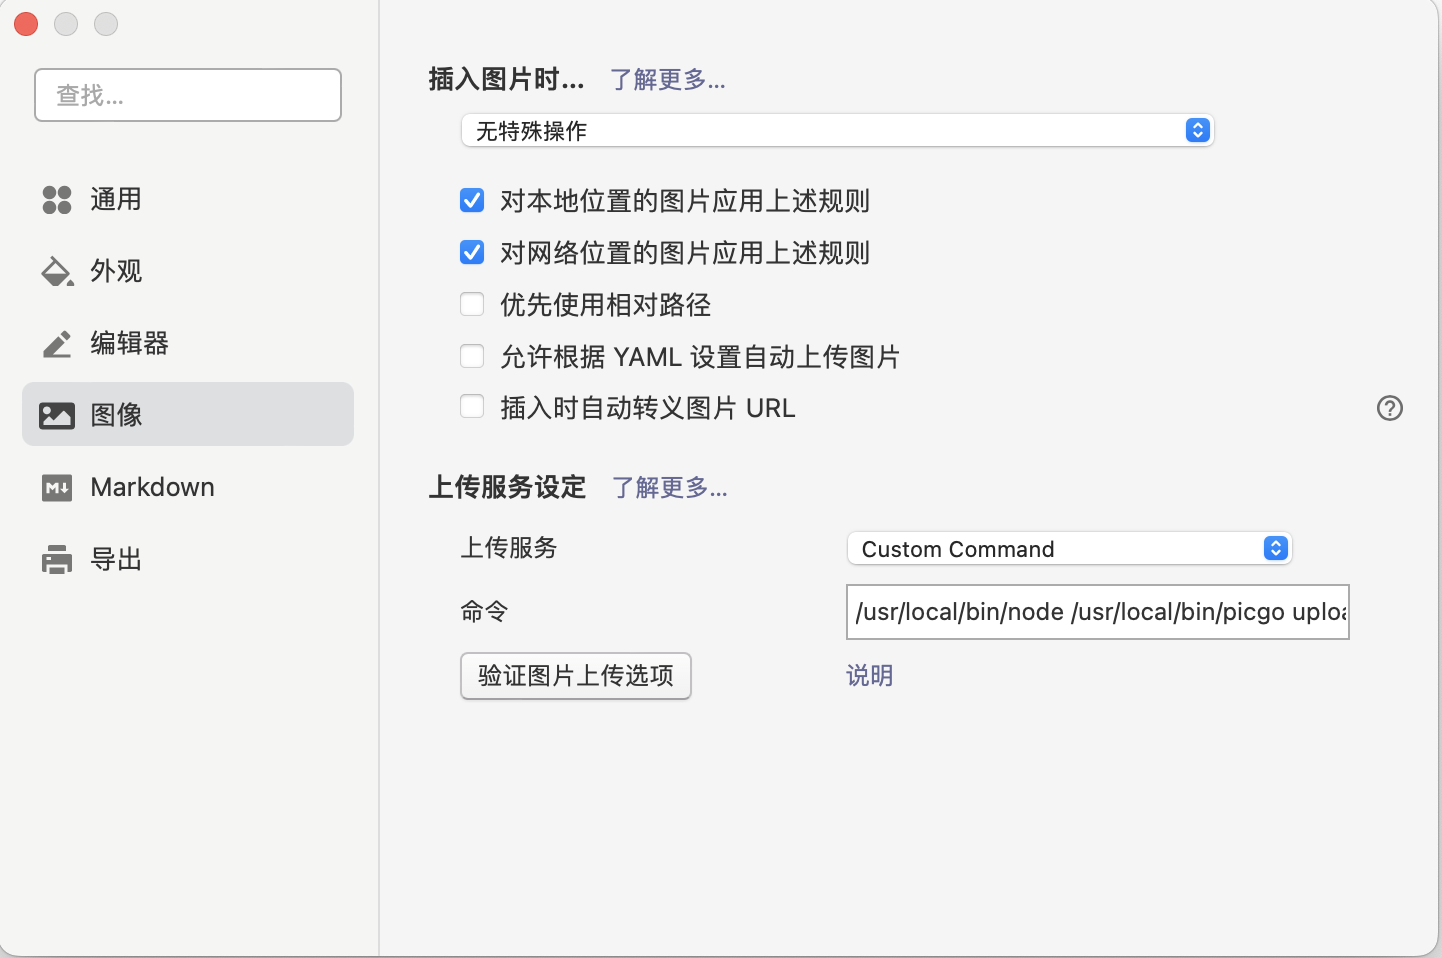The height and width of the screenshot is (958, 1442).
Task: Open 了解更多 link beside 上传服务设定
Action: (670, 488)
